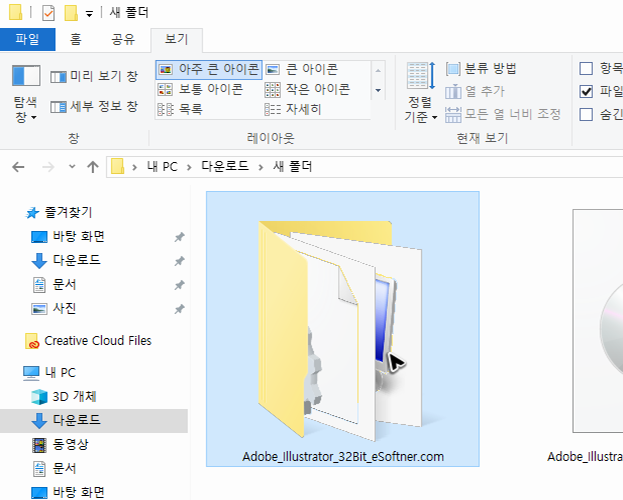
Task: Open the 탐색 창 navigation pane dropdown
Action: 26,94
